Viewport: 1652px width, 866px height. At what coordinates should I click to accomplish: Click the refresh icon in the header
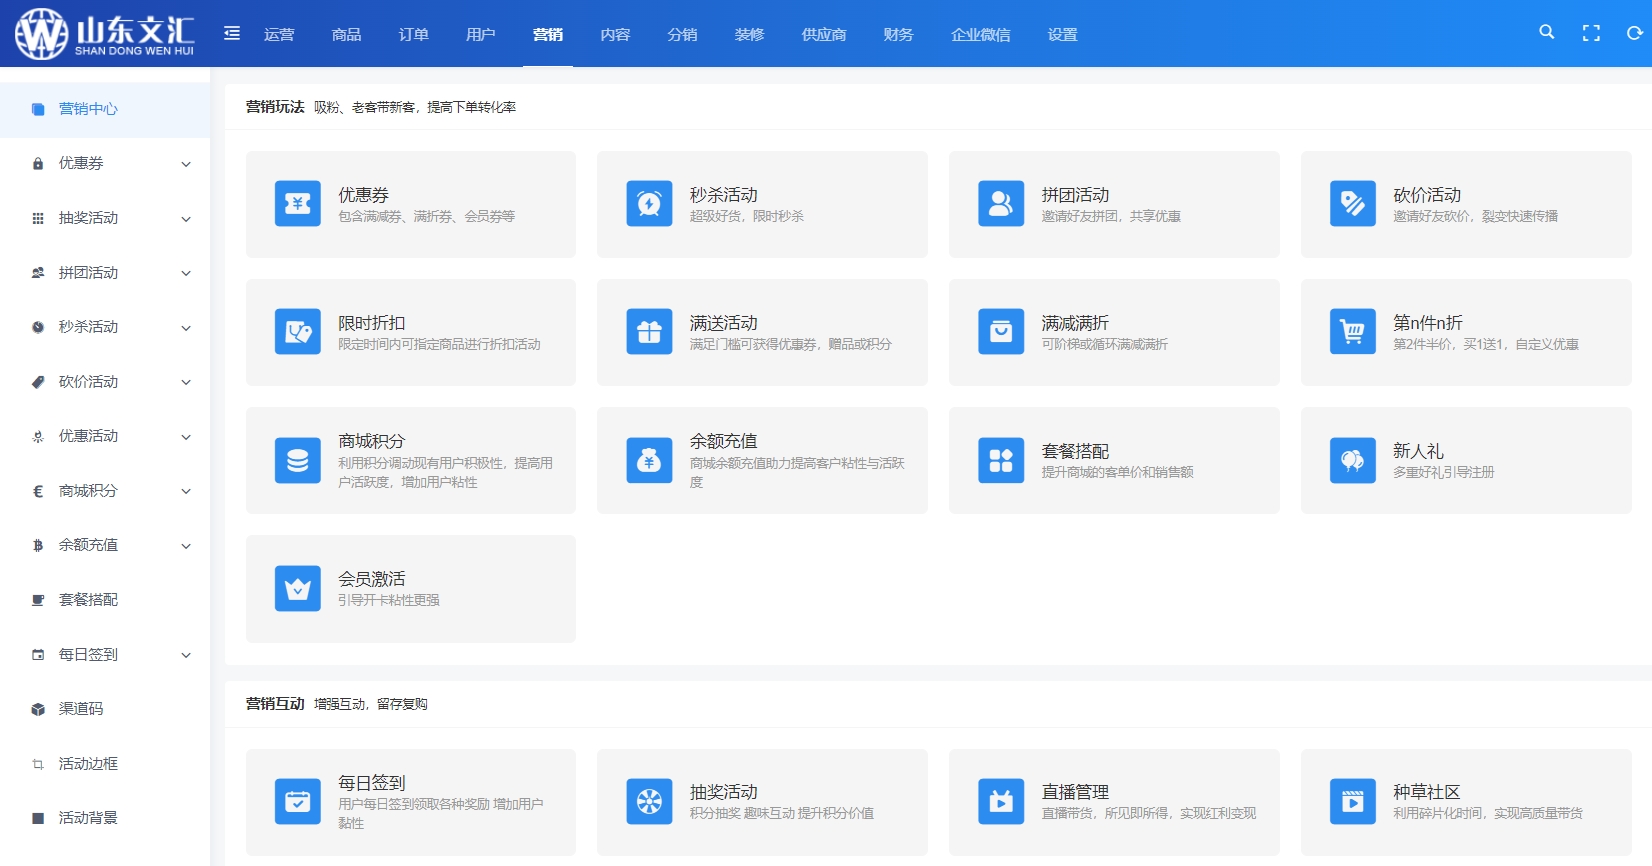[x=1635, y=33]
